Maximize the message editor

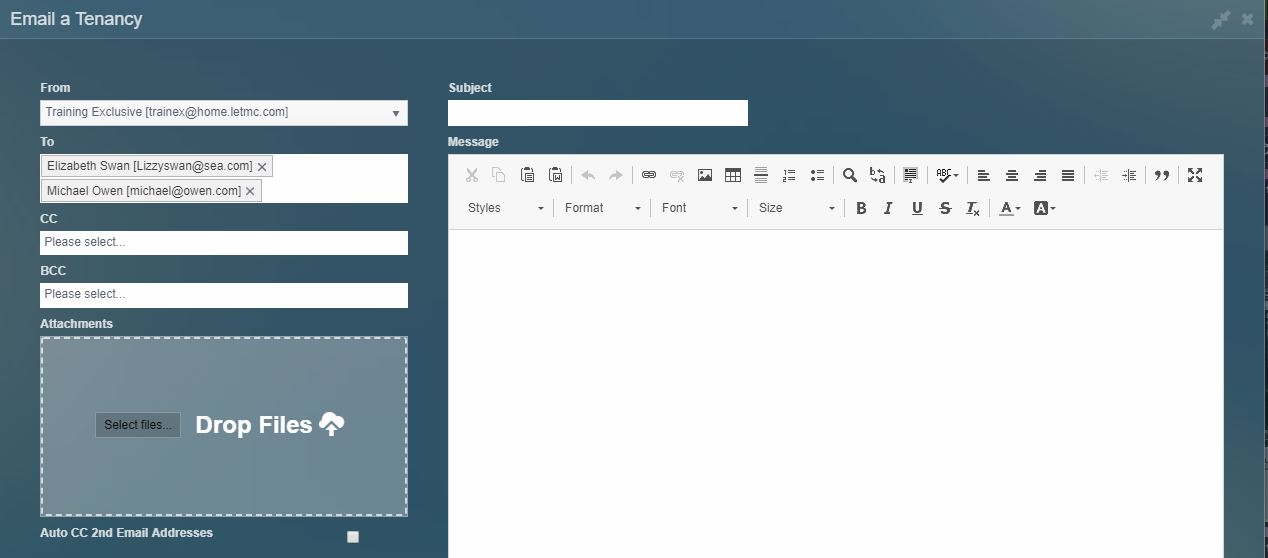click(1195, 175)
